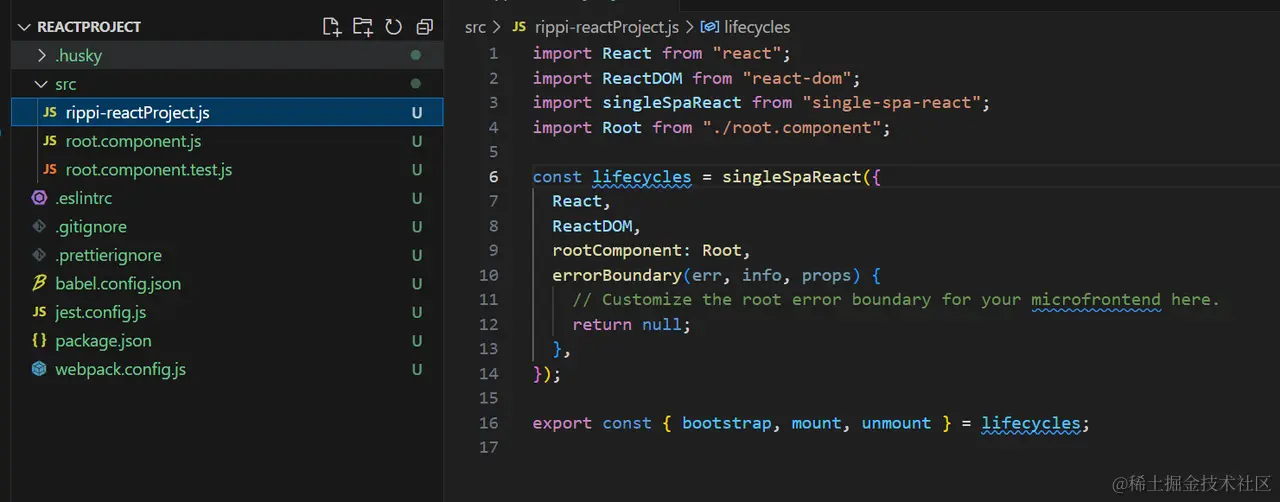Click line number 10 in the gutter
This screenshot has width=1280, height=502.
point(489,275)
